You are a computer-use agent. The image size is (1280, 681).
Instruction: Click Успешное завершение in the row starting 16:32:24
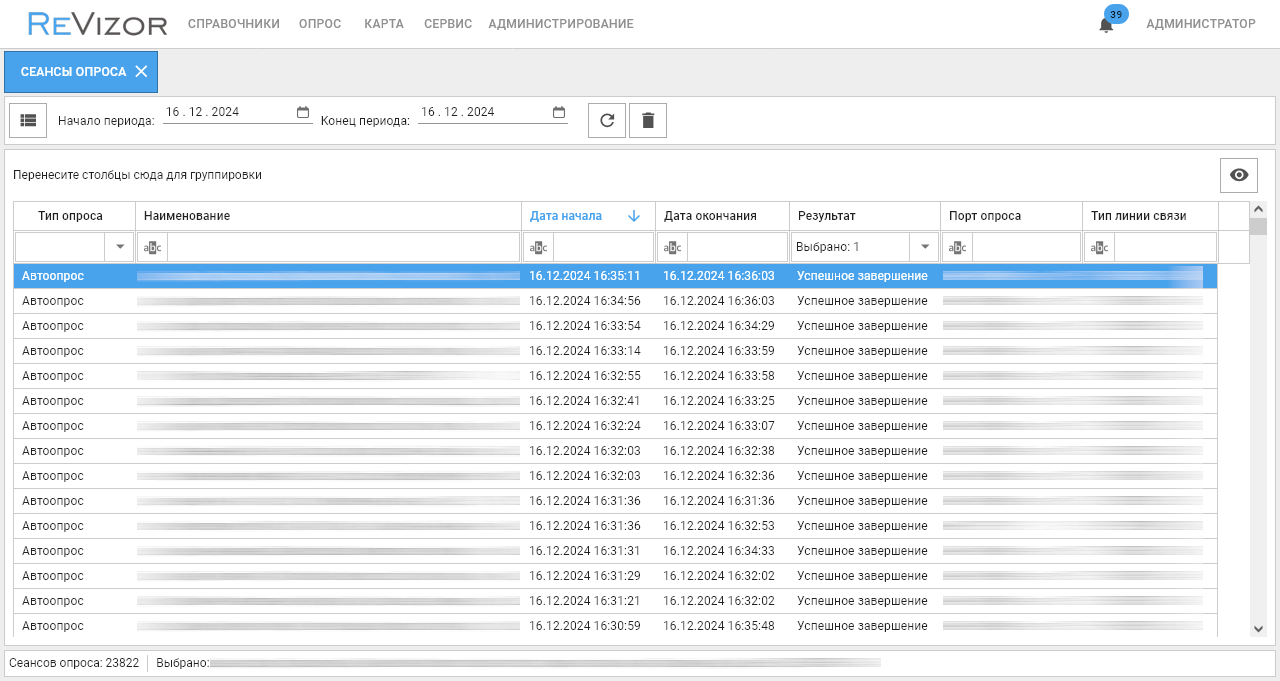tap(862, 426)
